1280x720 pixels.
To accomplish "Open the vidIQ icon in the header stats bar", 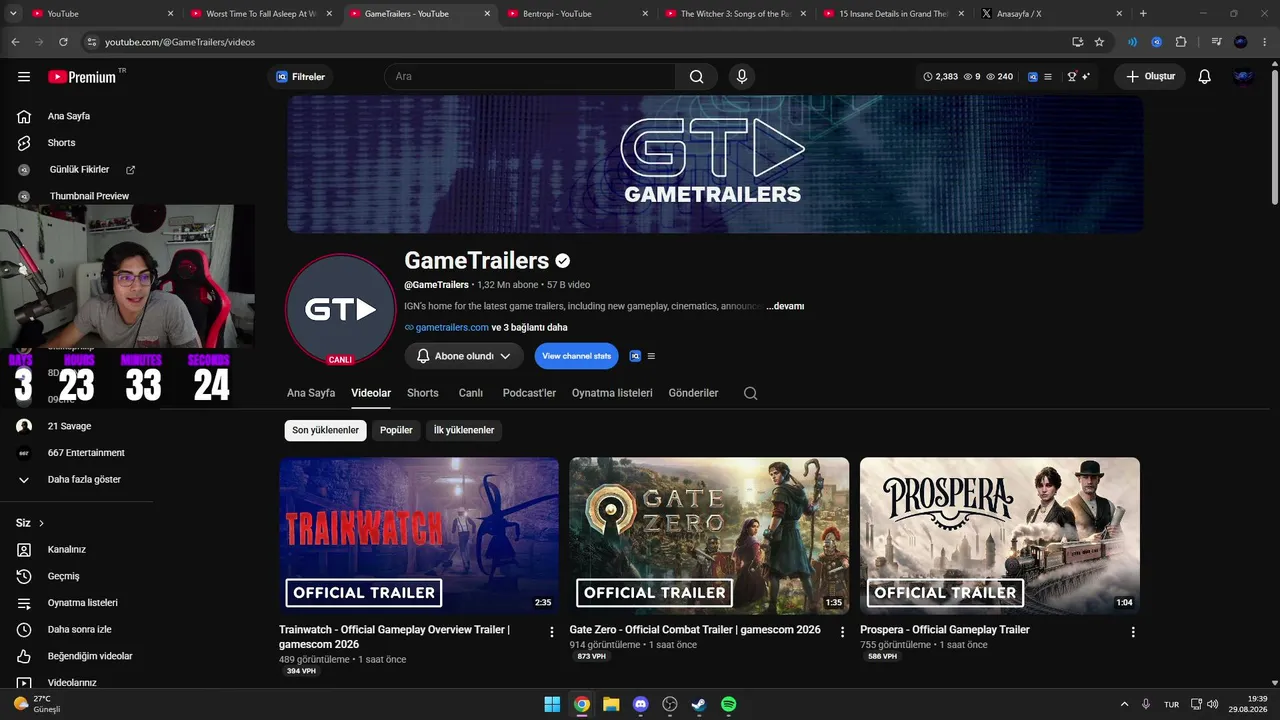I will (1033, 77).
